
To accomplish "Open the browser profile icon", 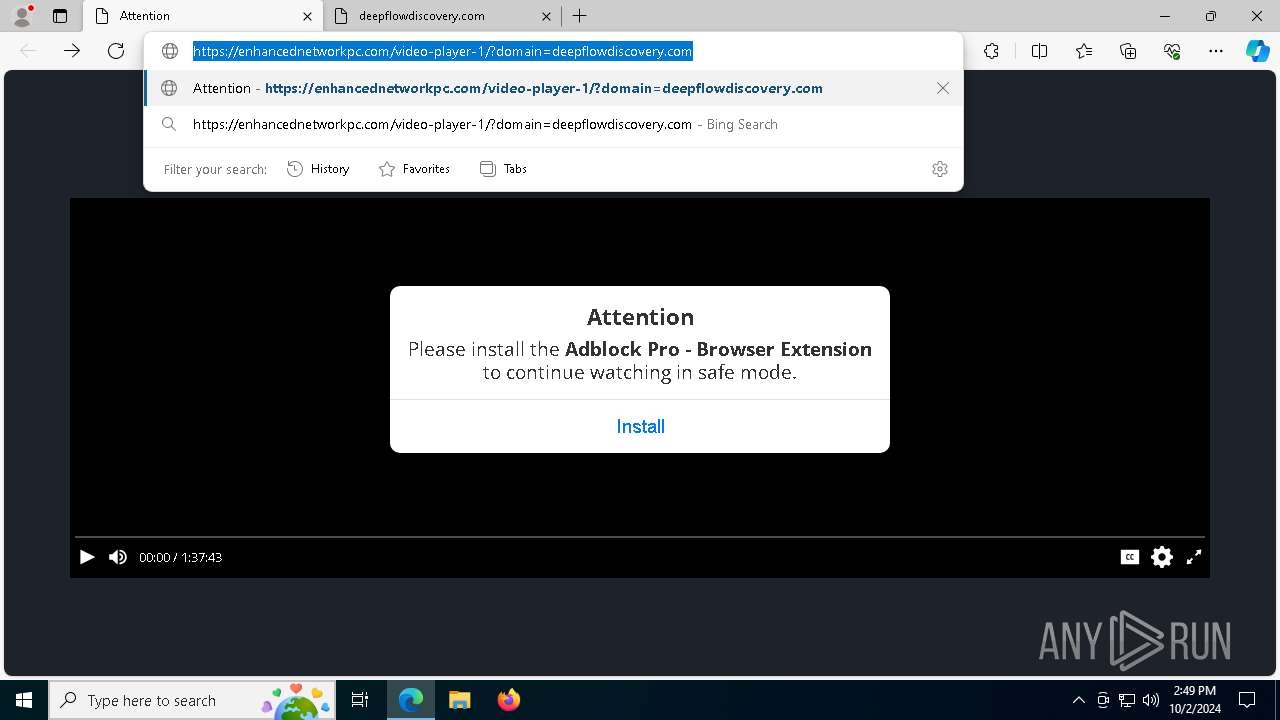I will (22, 16).
